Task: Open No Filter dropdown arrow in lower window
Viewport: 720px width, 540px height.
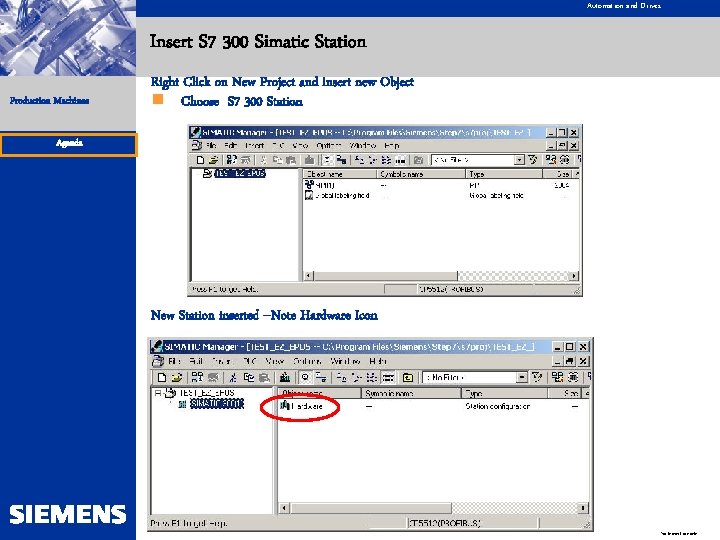Action: click(x=521, y=377)
